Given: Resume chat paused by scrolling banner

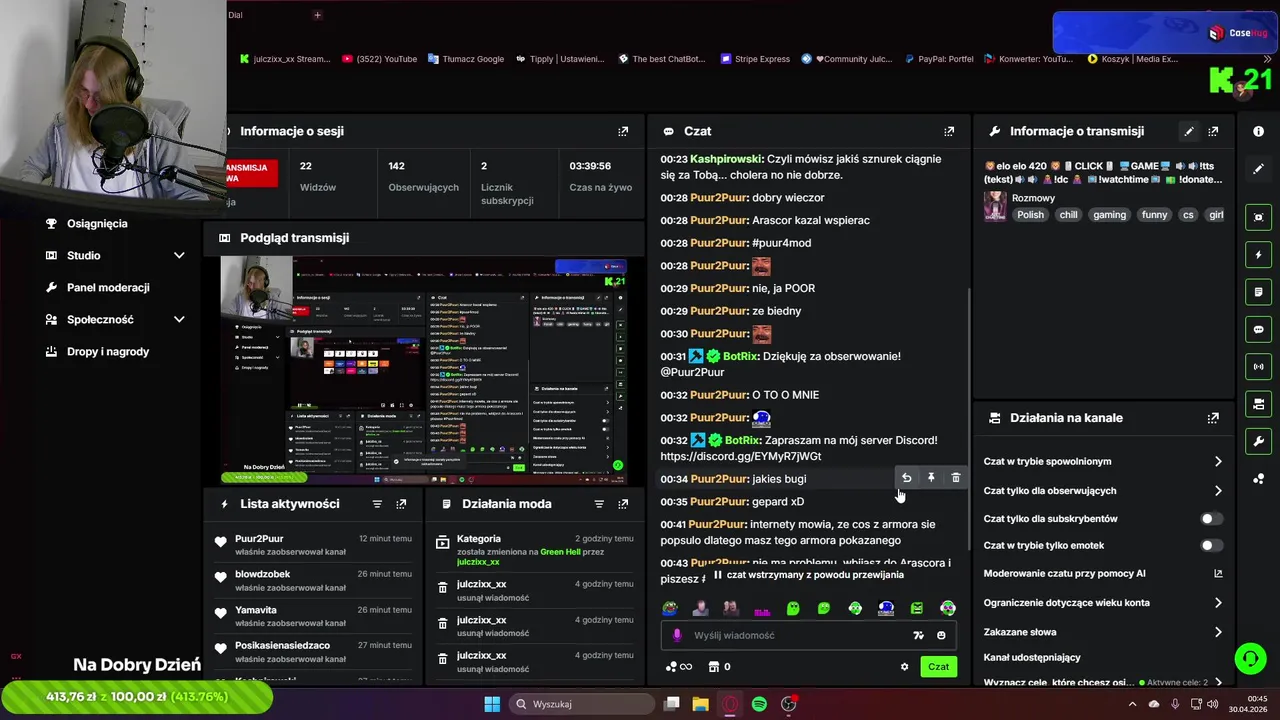Looking at the screenshot, I should tap(809, 575).
